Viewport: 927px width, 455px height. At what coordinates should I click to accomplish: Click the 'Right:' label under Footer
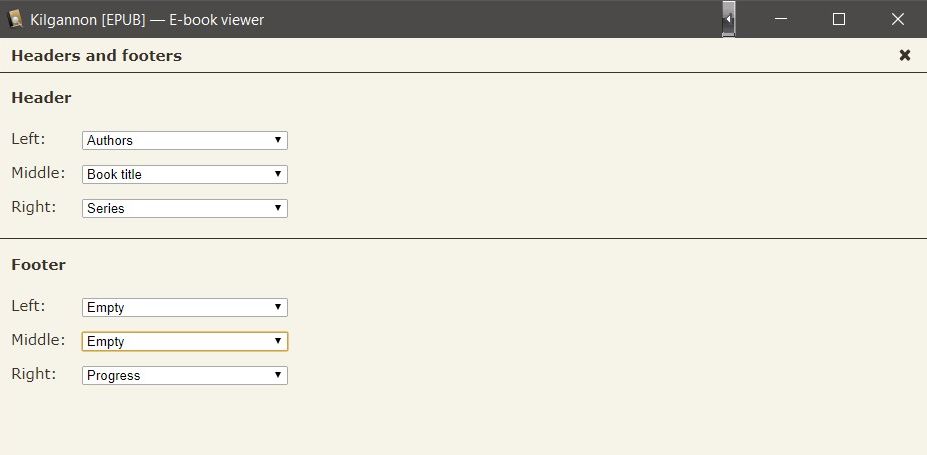click(33, 374)
